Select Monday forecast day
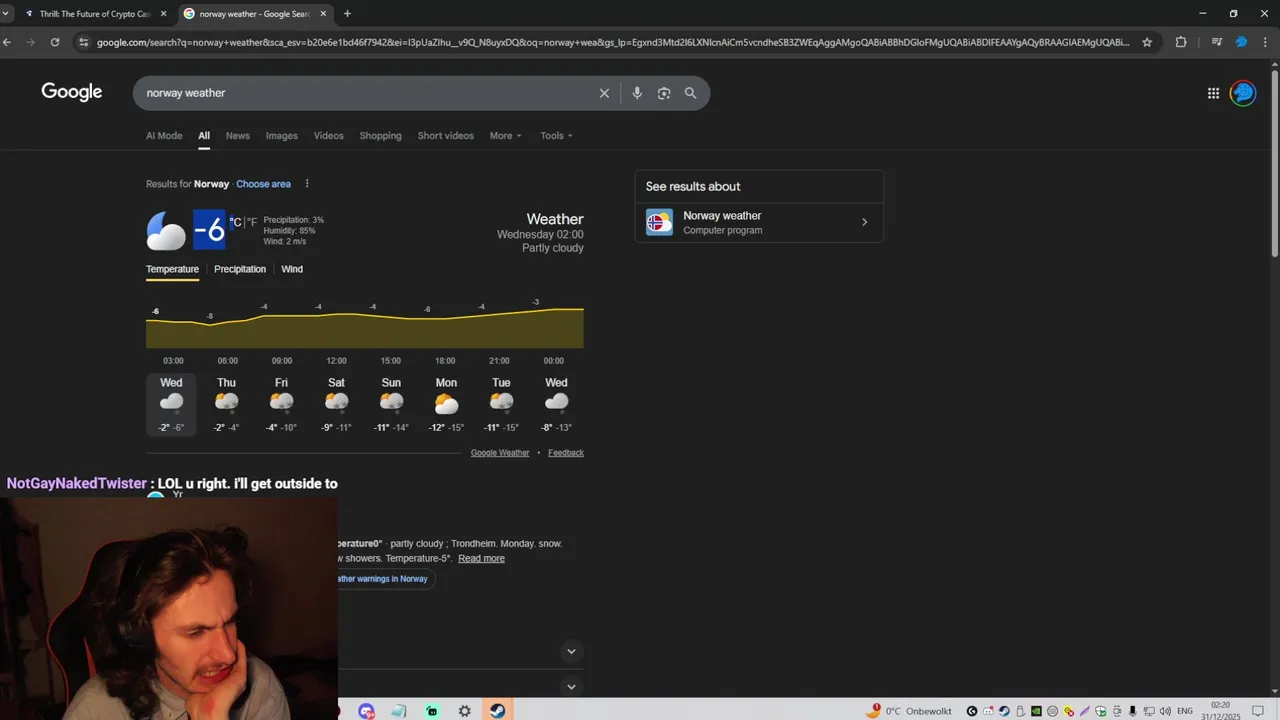 click(446, 404)
